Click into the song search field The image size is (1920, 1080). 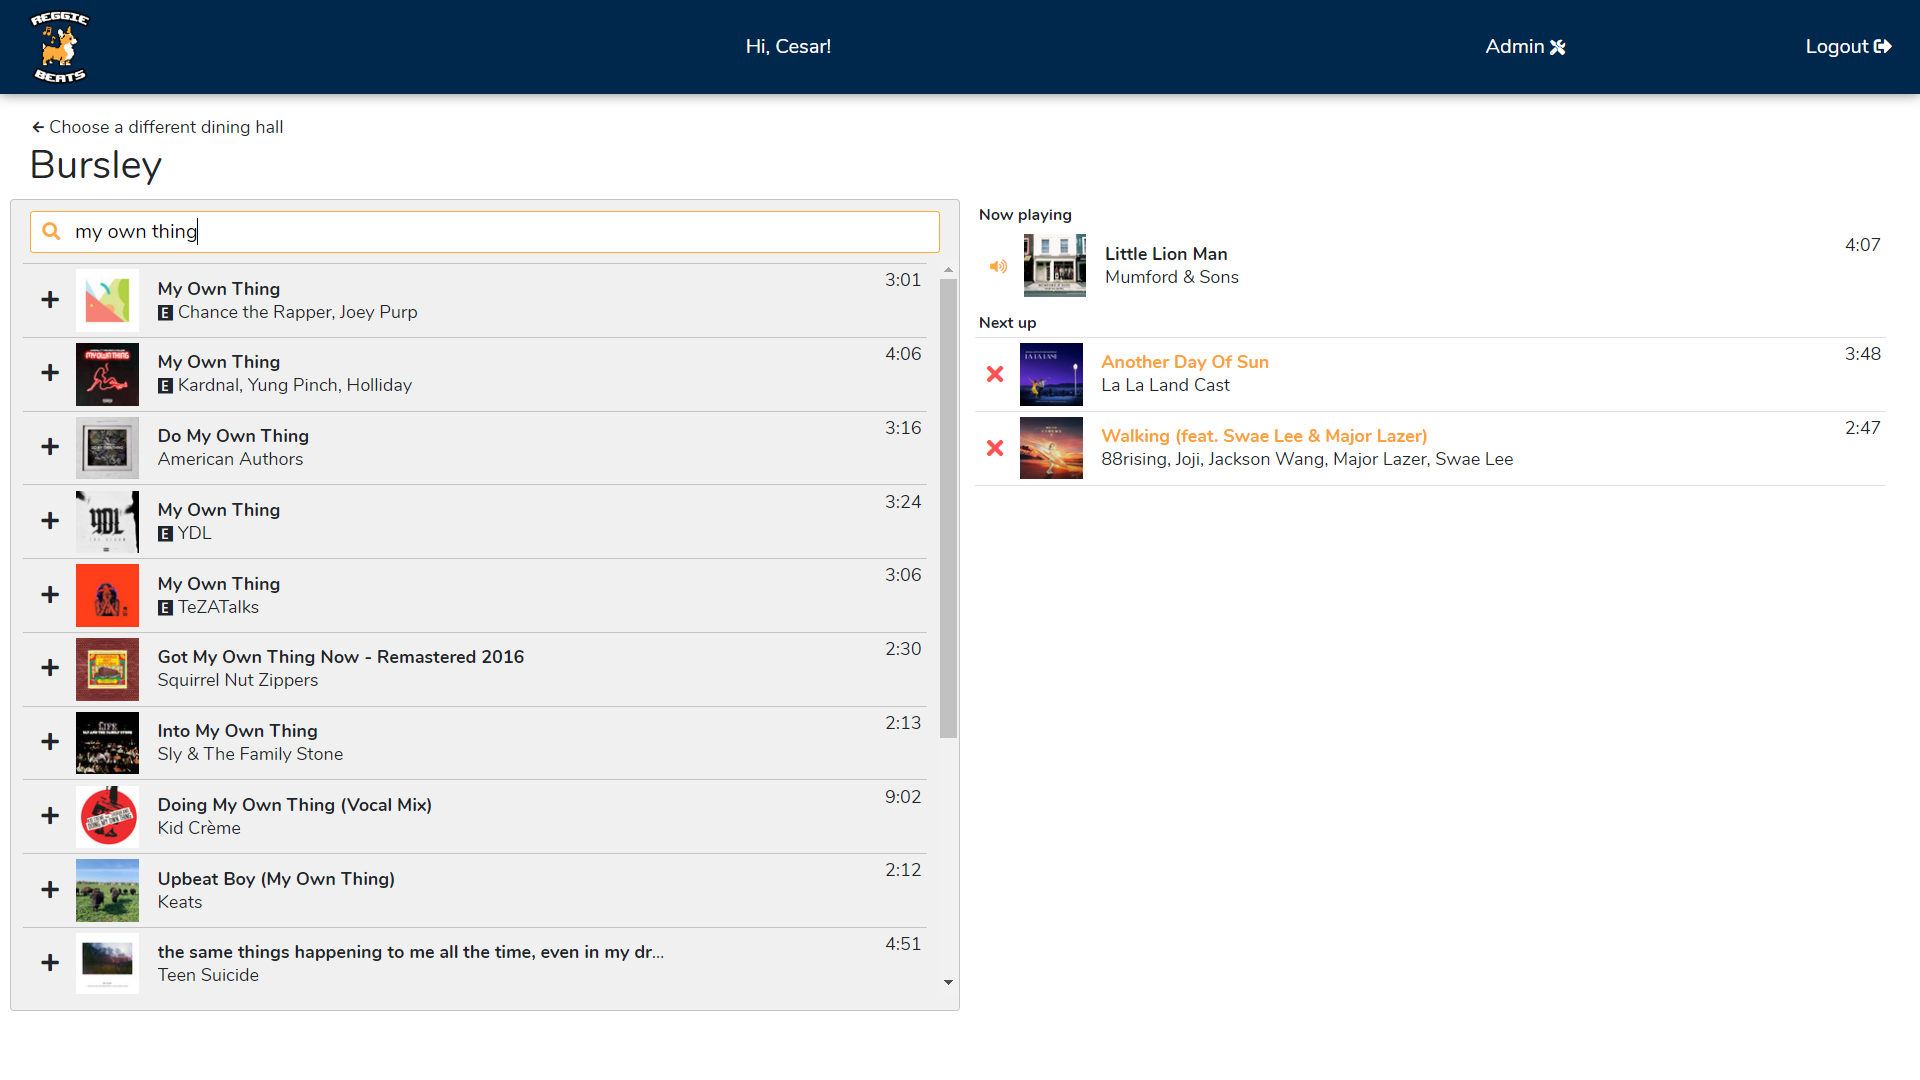485,232
